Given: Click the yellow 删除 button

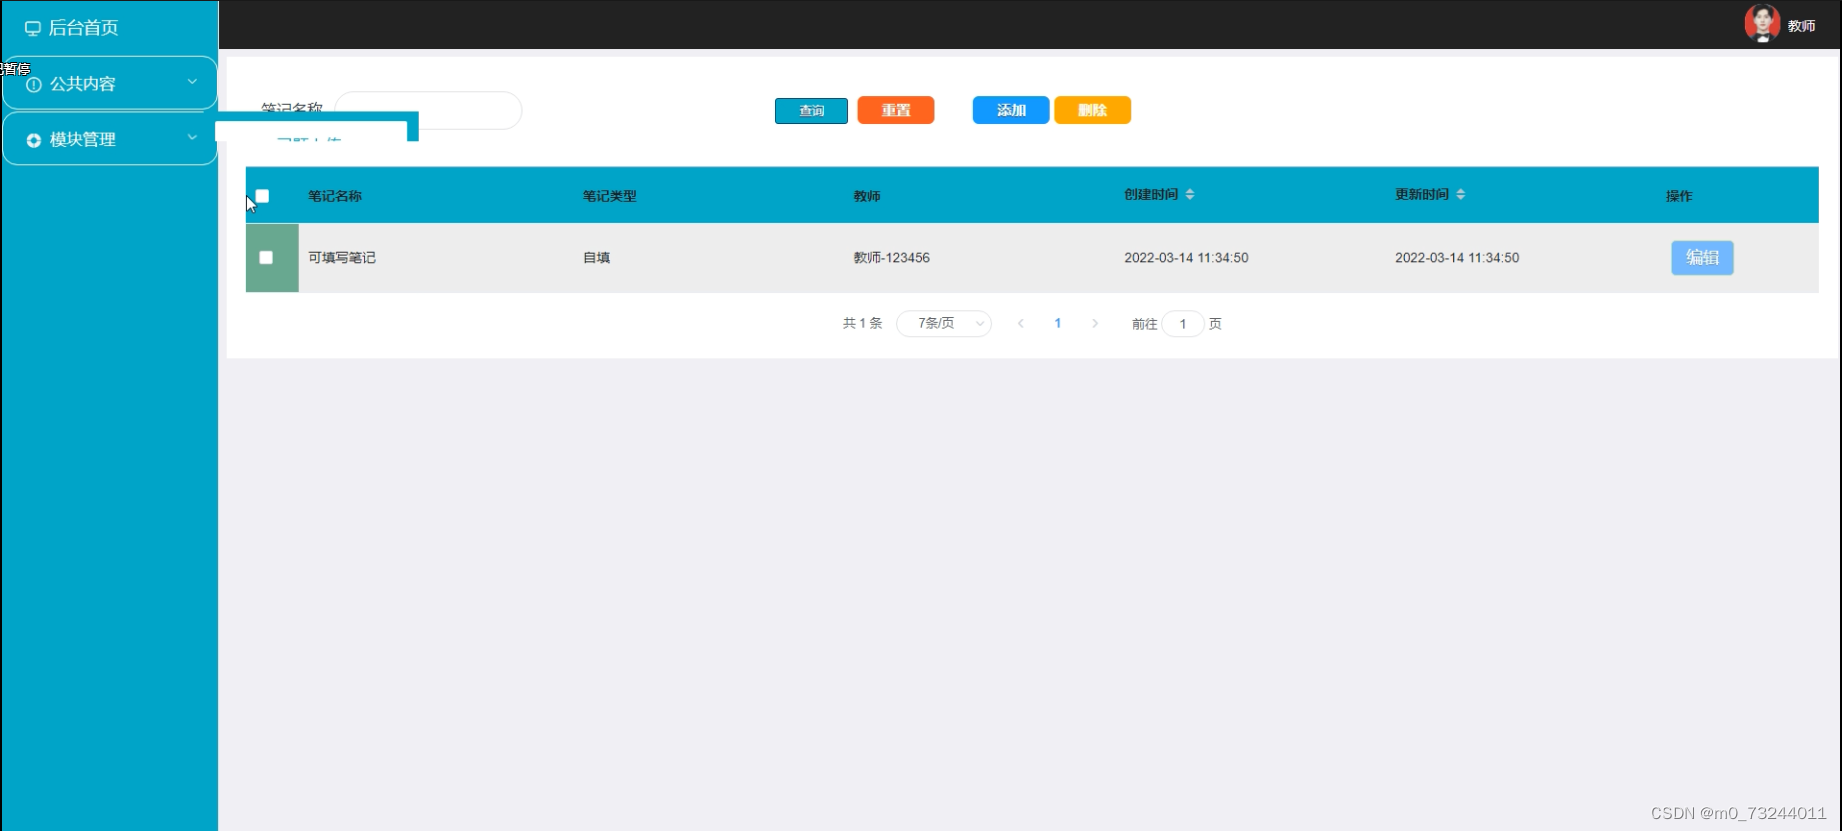Looking at the screenshot, I should click(x=1092, y=110).
